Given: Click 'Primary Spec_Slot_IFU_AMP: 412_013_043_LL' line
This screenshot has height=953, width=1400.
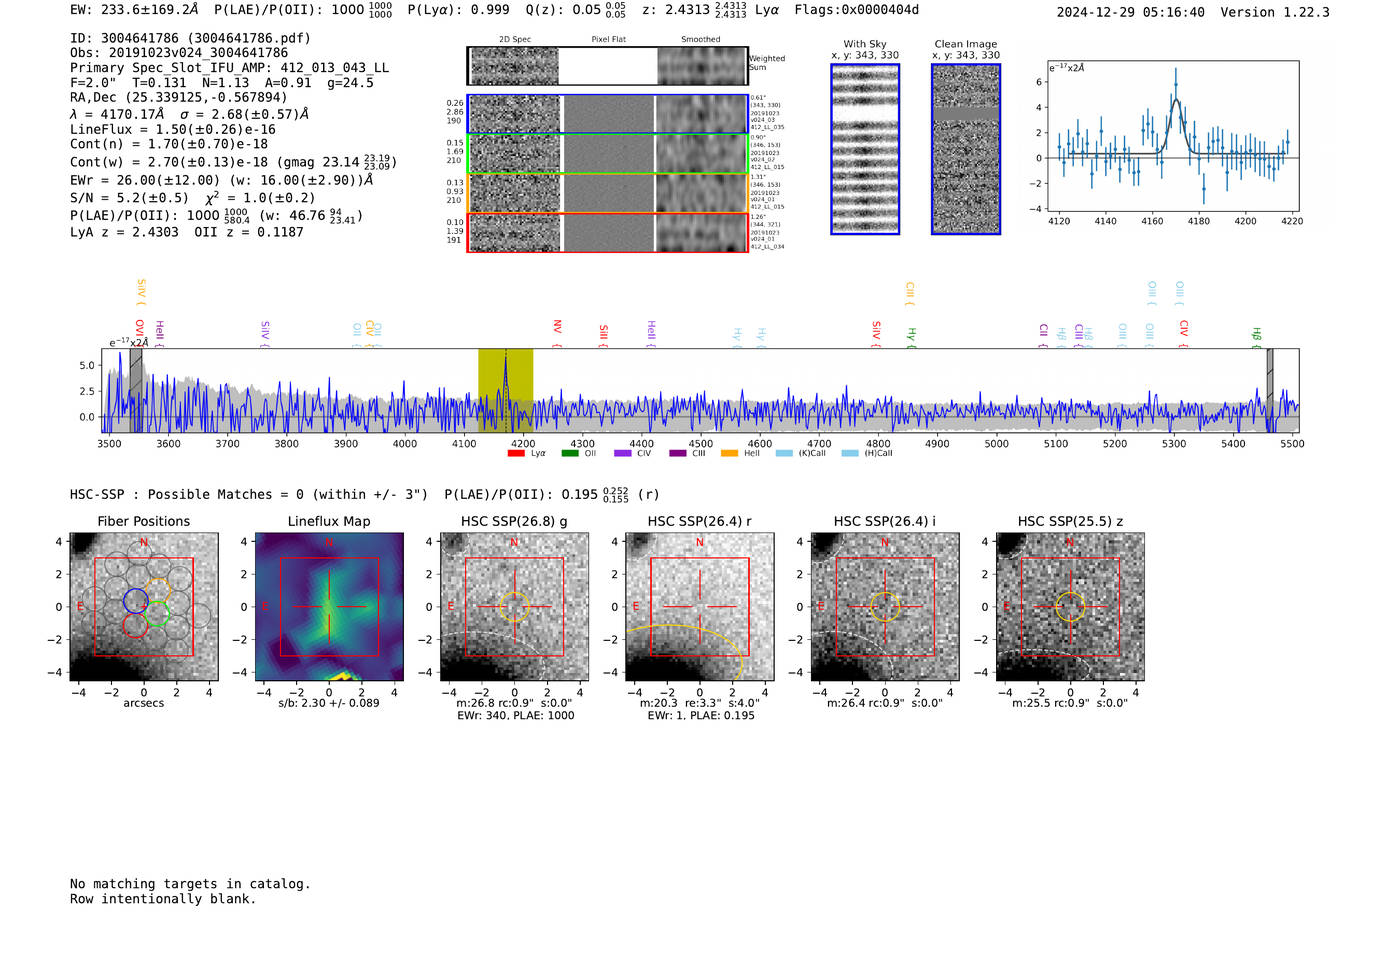Looking at the screenshot, I should point(229,68).
